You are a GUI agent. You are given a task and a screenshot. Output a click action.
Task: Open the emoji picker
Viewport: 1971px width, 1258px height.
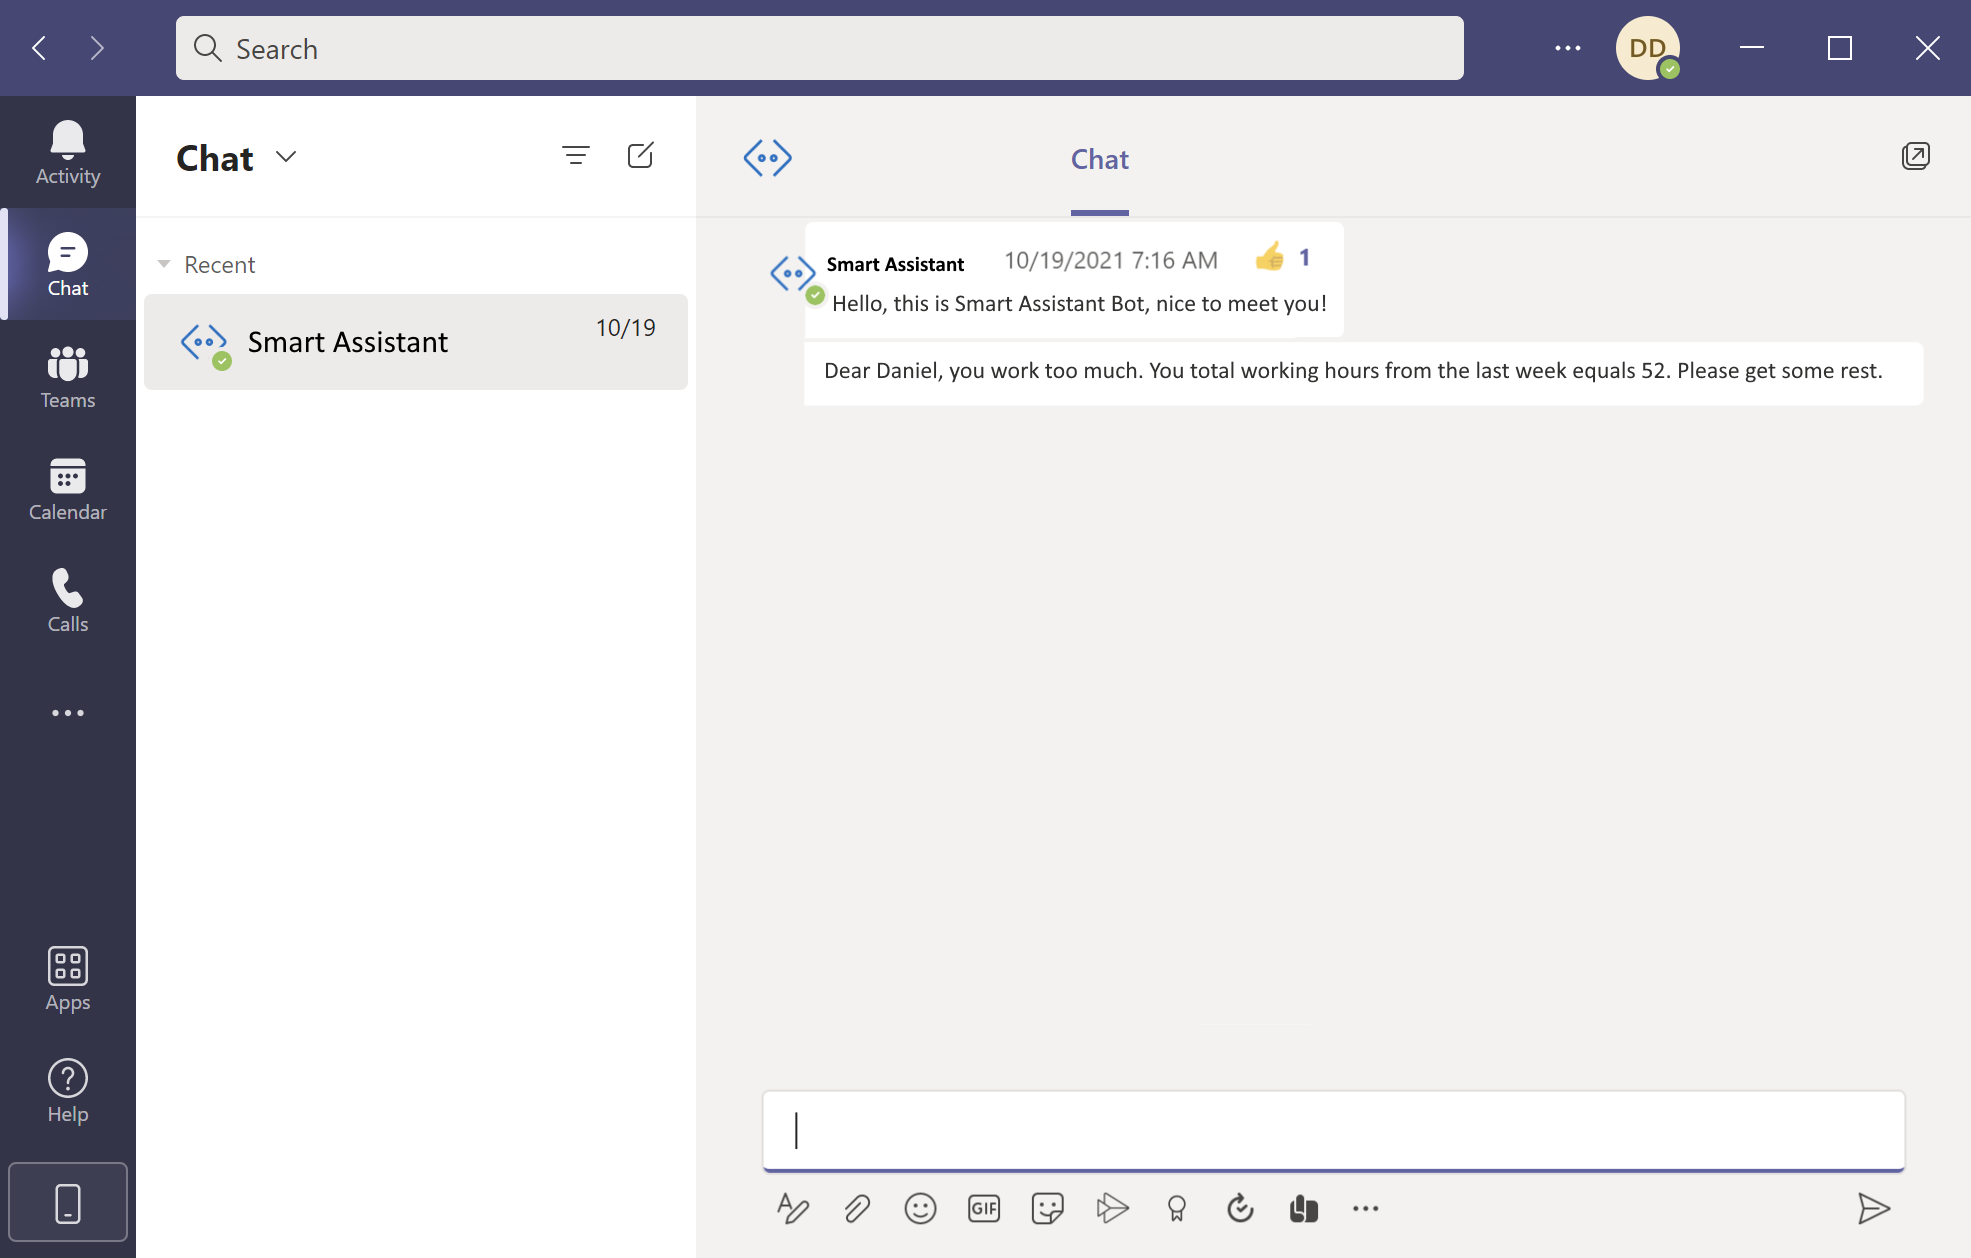(920, 1208)
